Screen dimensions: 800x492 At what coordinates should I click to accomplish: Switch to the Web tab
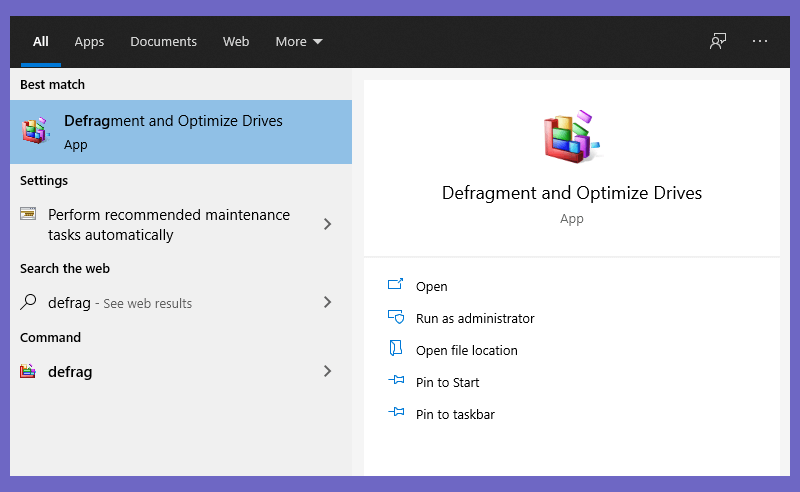coord(236,41)
